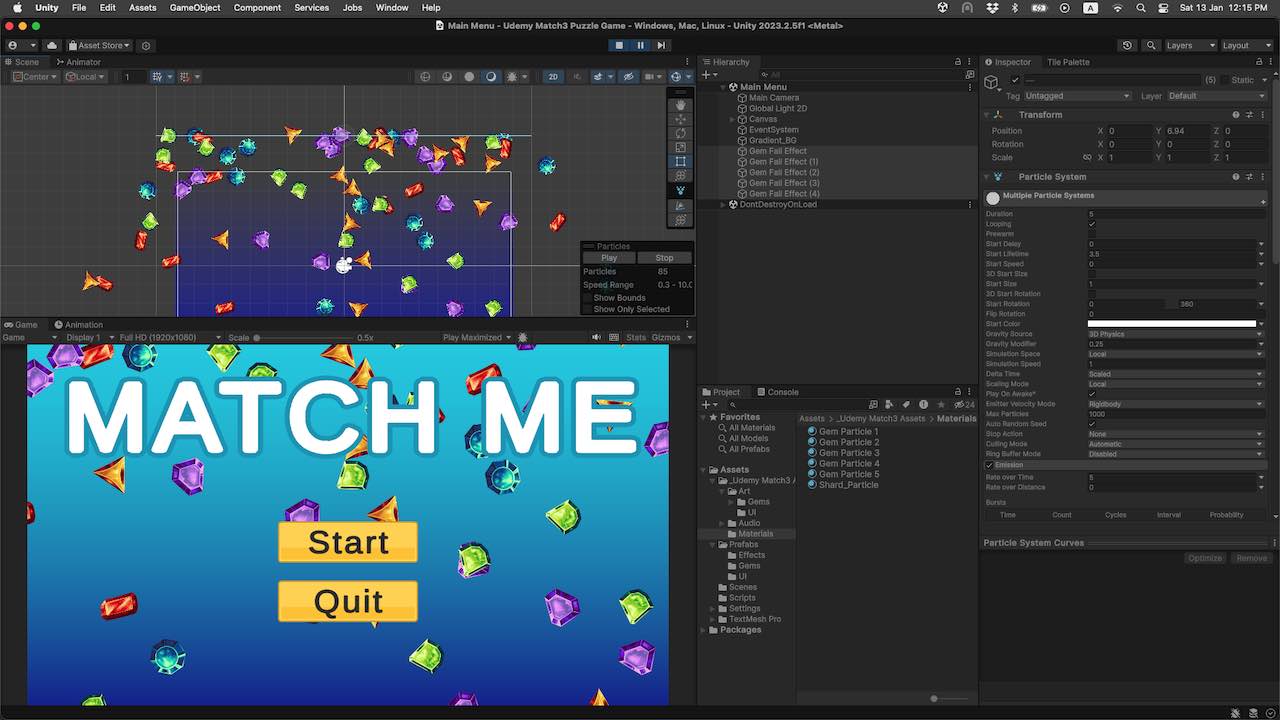Open the Center pivot mode dropdown

36,77
